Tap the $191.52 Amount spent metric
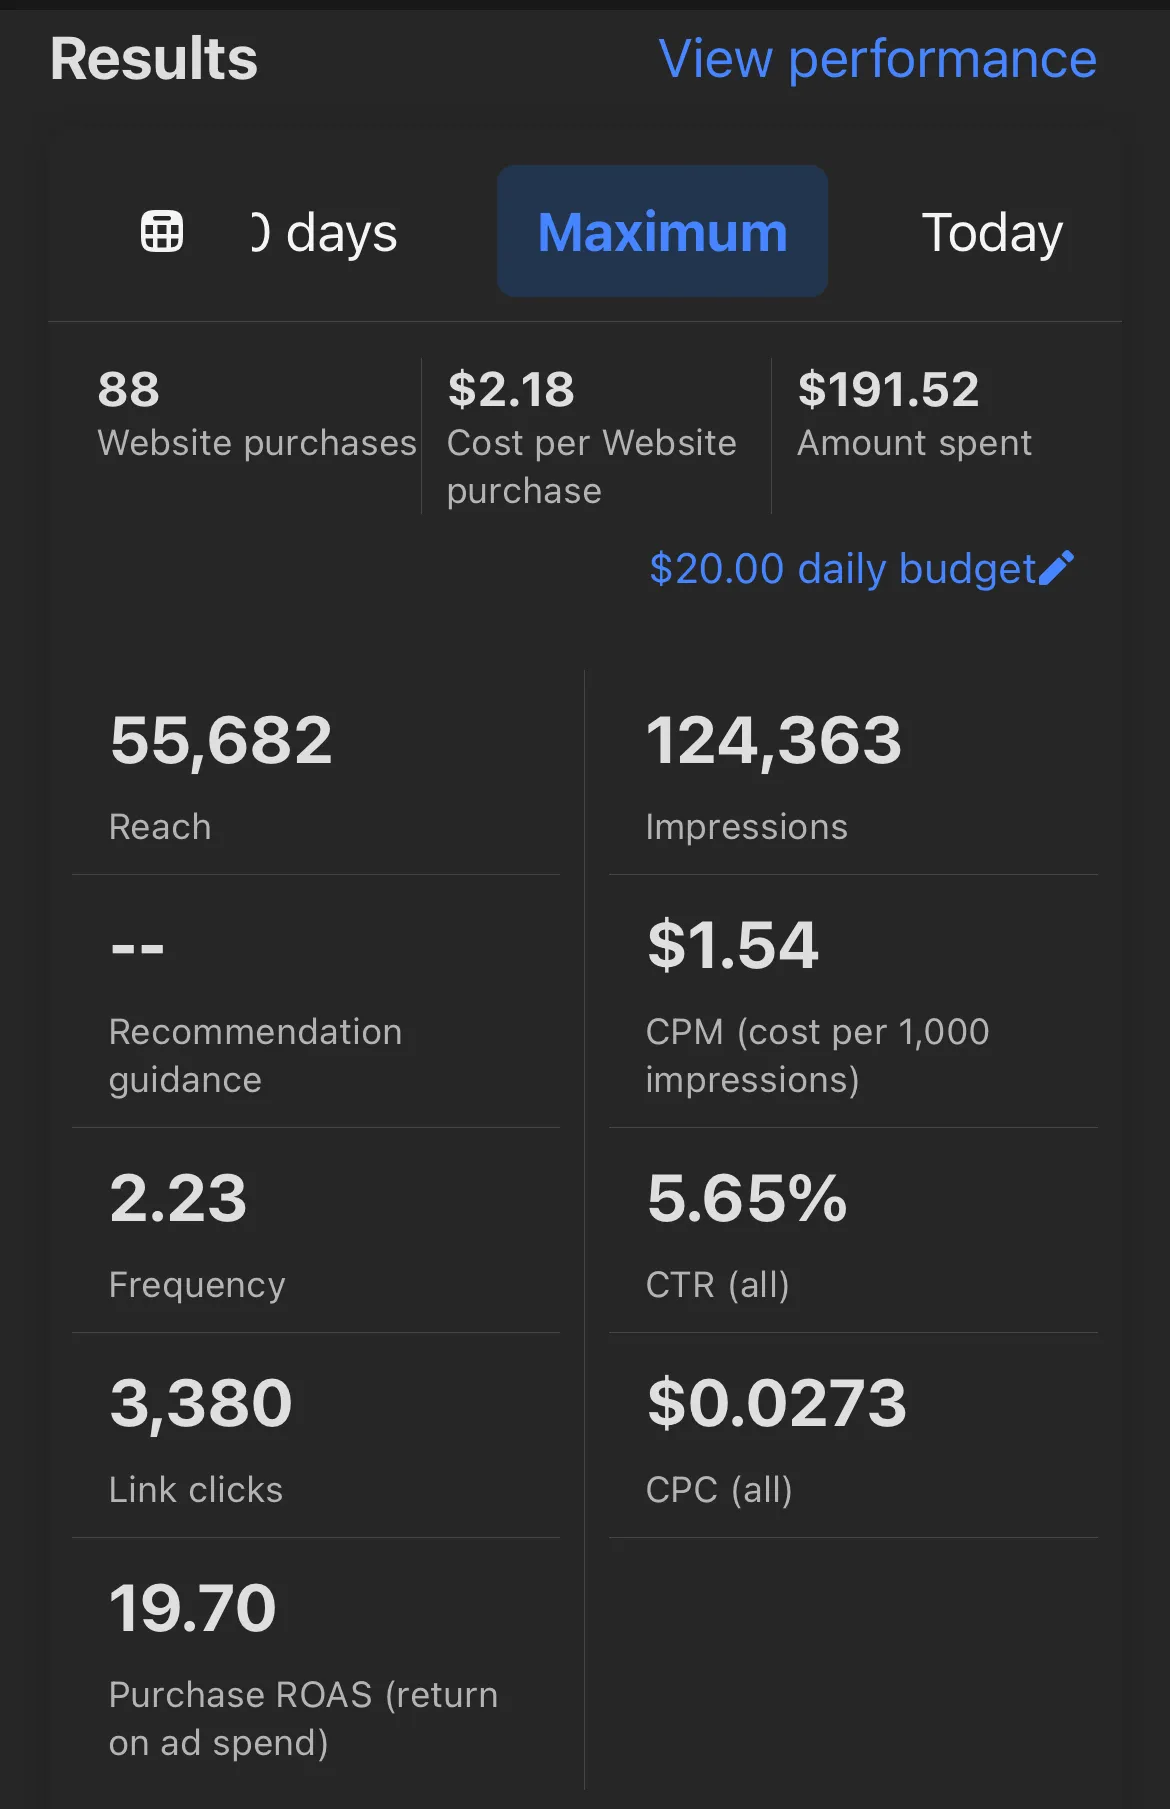The image size is (1170, 1809). tap(914, 415)
